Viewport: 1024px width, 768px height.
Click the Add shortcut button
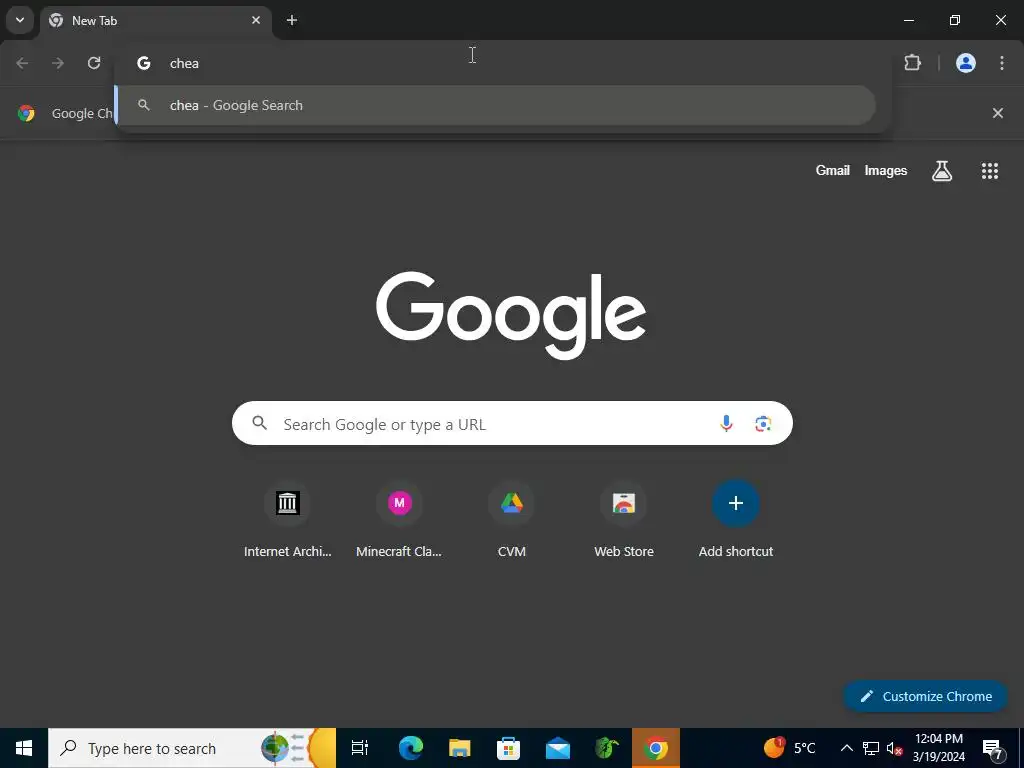735,520
